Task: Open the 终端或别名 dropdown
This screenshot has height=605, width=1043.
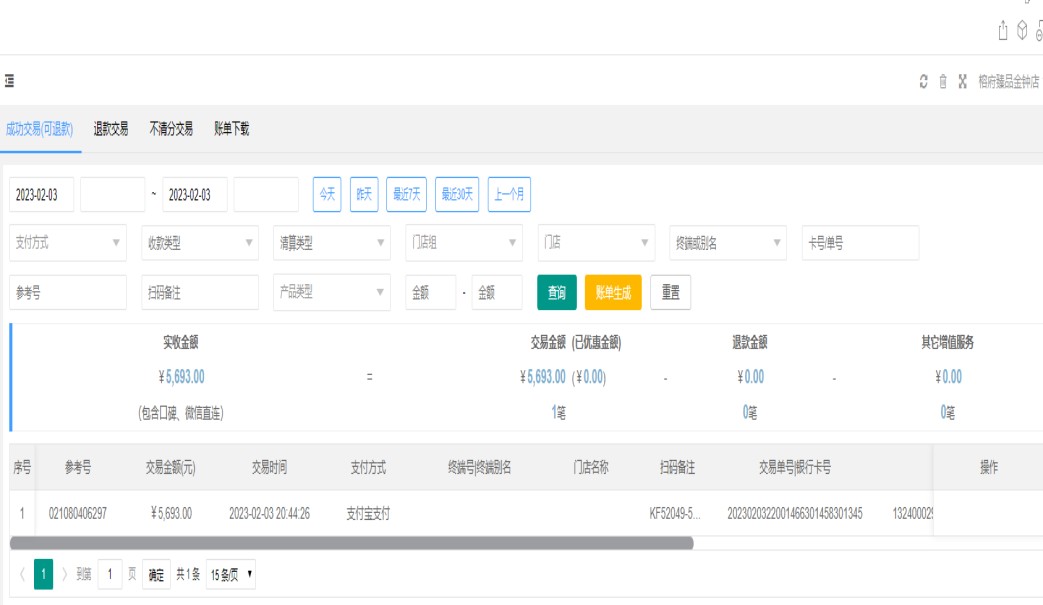Action: (x=727, y=243)
